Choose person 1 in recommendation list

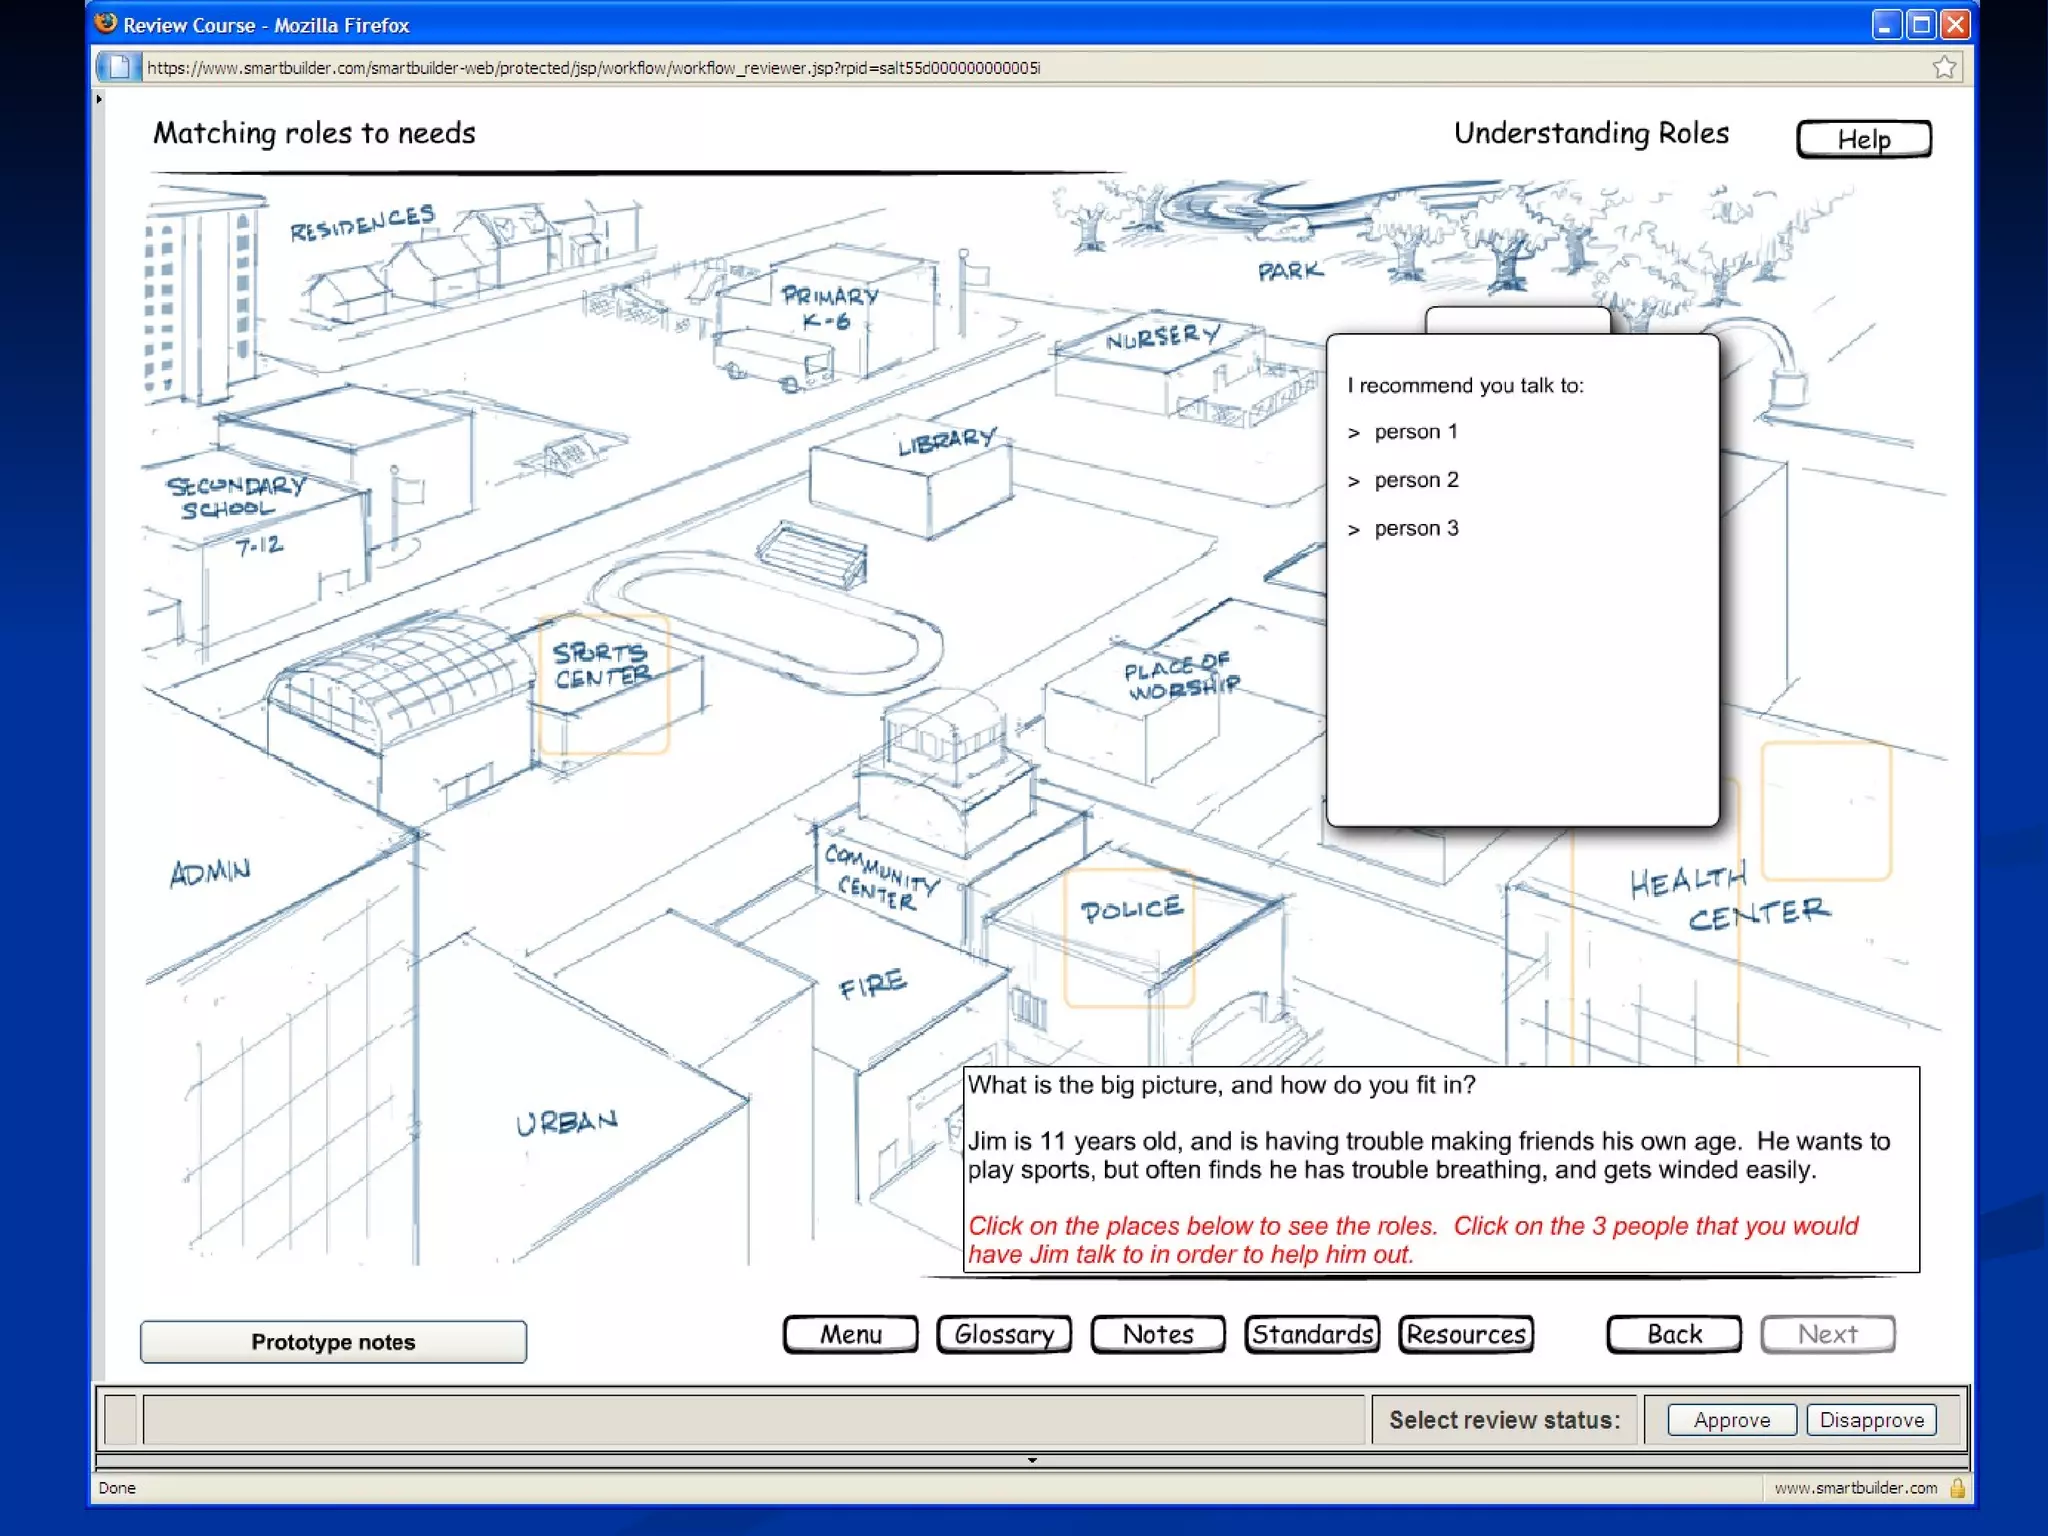[x=1415, y=431]
